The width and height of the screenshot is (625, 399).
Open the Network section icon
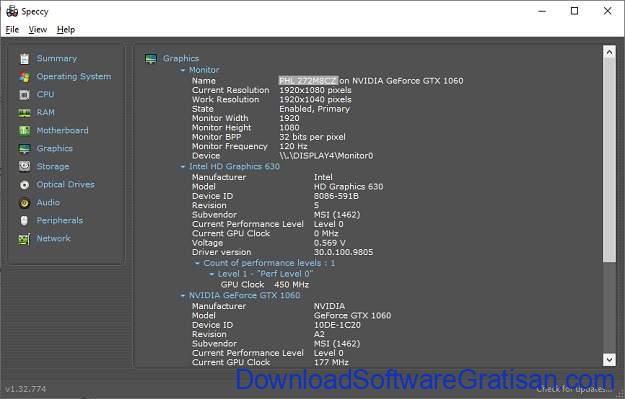coord(24,239)
